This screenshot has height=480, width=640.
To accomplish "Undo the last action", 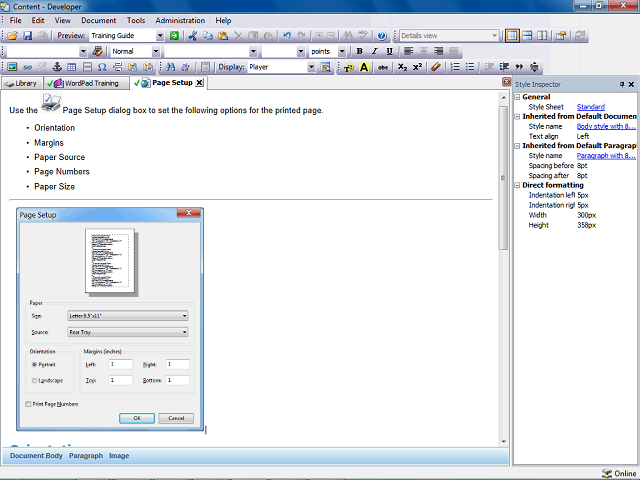I will click(287, 36).
